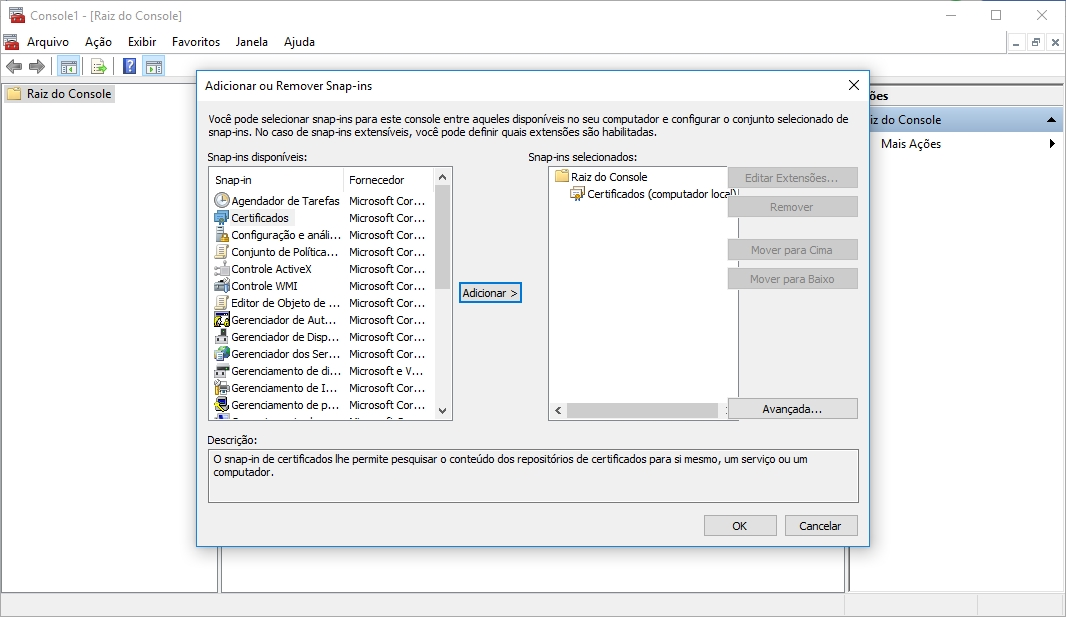Click the Certificados (computador local) certificate icon
1066x617 pixels.
577,194
